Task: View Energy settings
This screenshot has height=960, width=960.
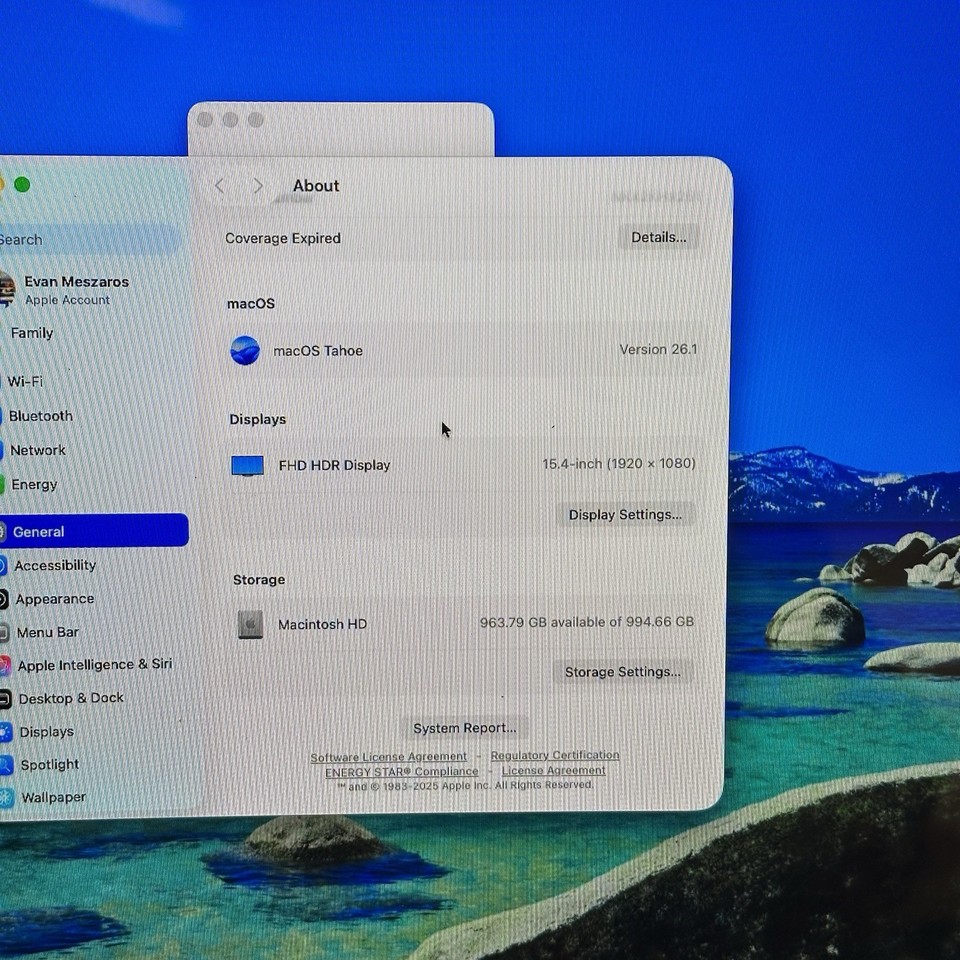Action: [x=33, y=484]
